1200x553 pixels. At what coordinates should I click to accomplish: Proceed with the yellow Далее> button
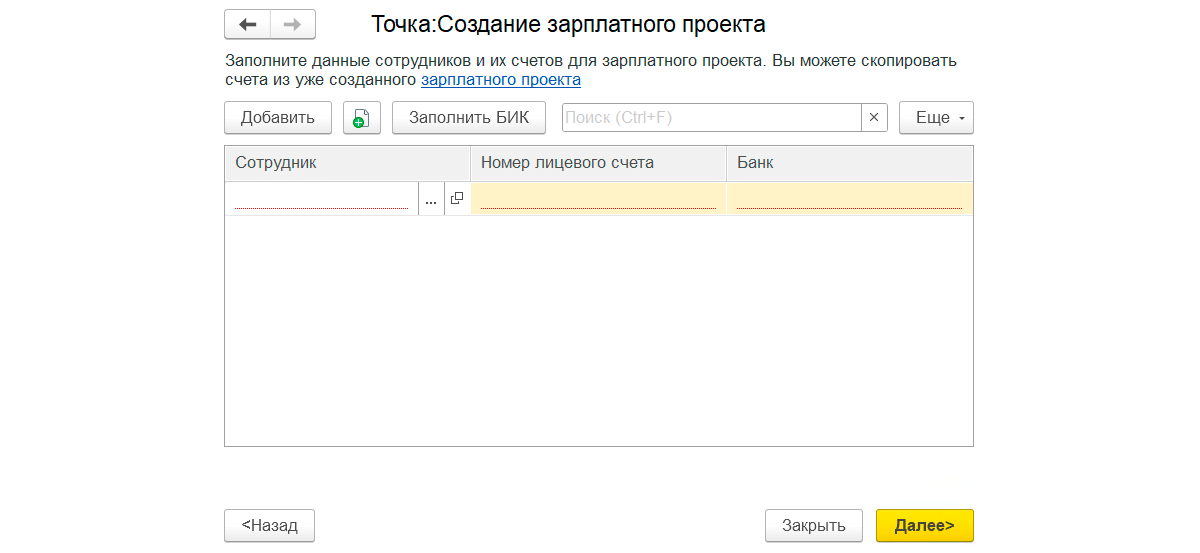924,525
